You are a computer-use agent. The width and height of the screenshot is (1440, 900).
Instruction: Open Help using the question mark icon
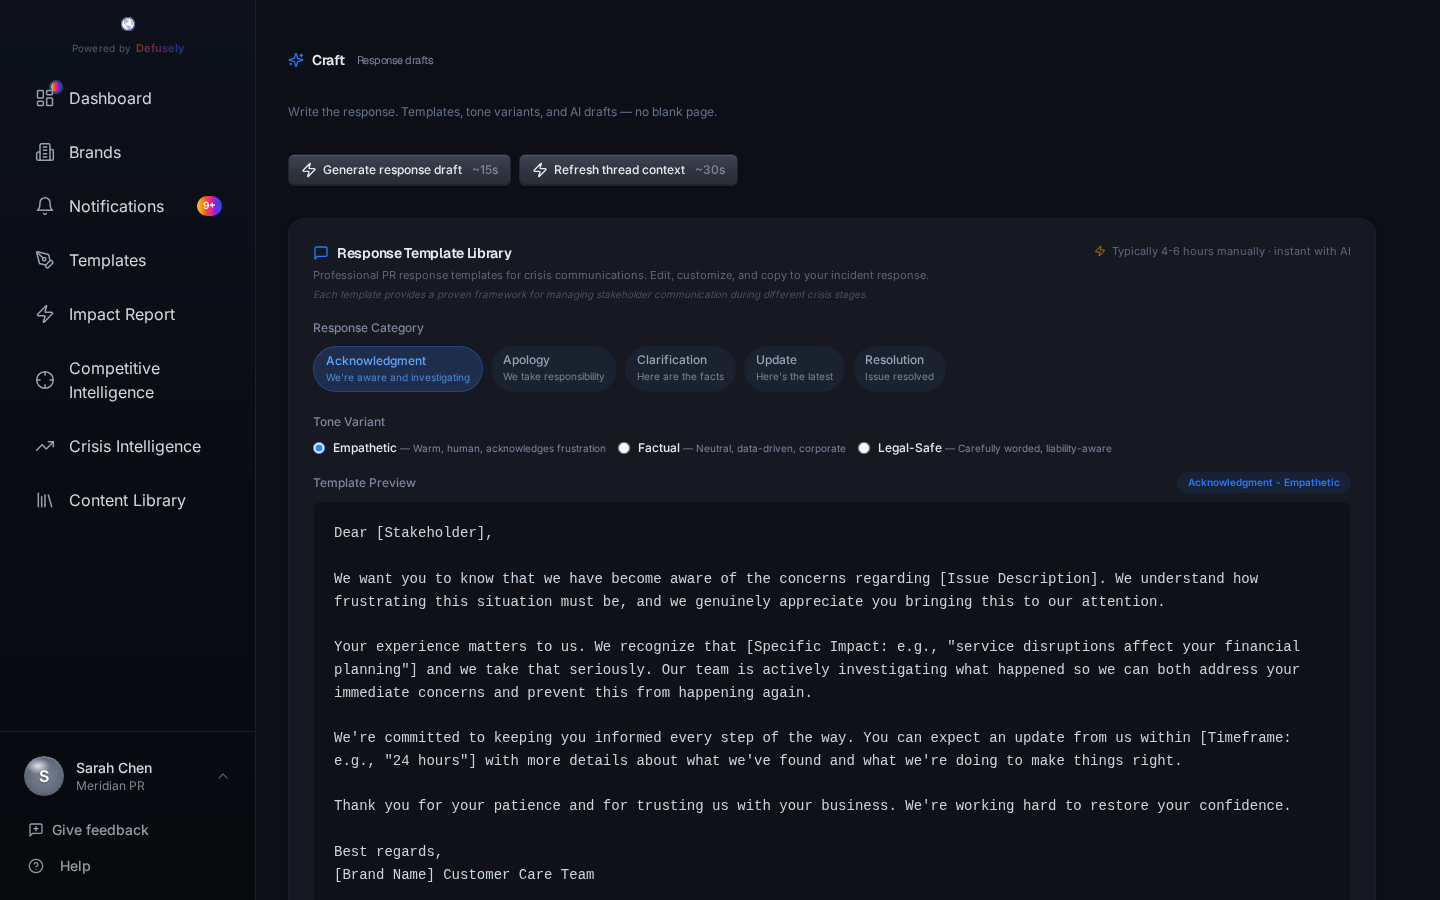[x=36, y=866]
